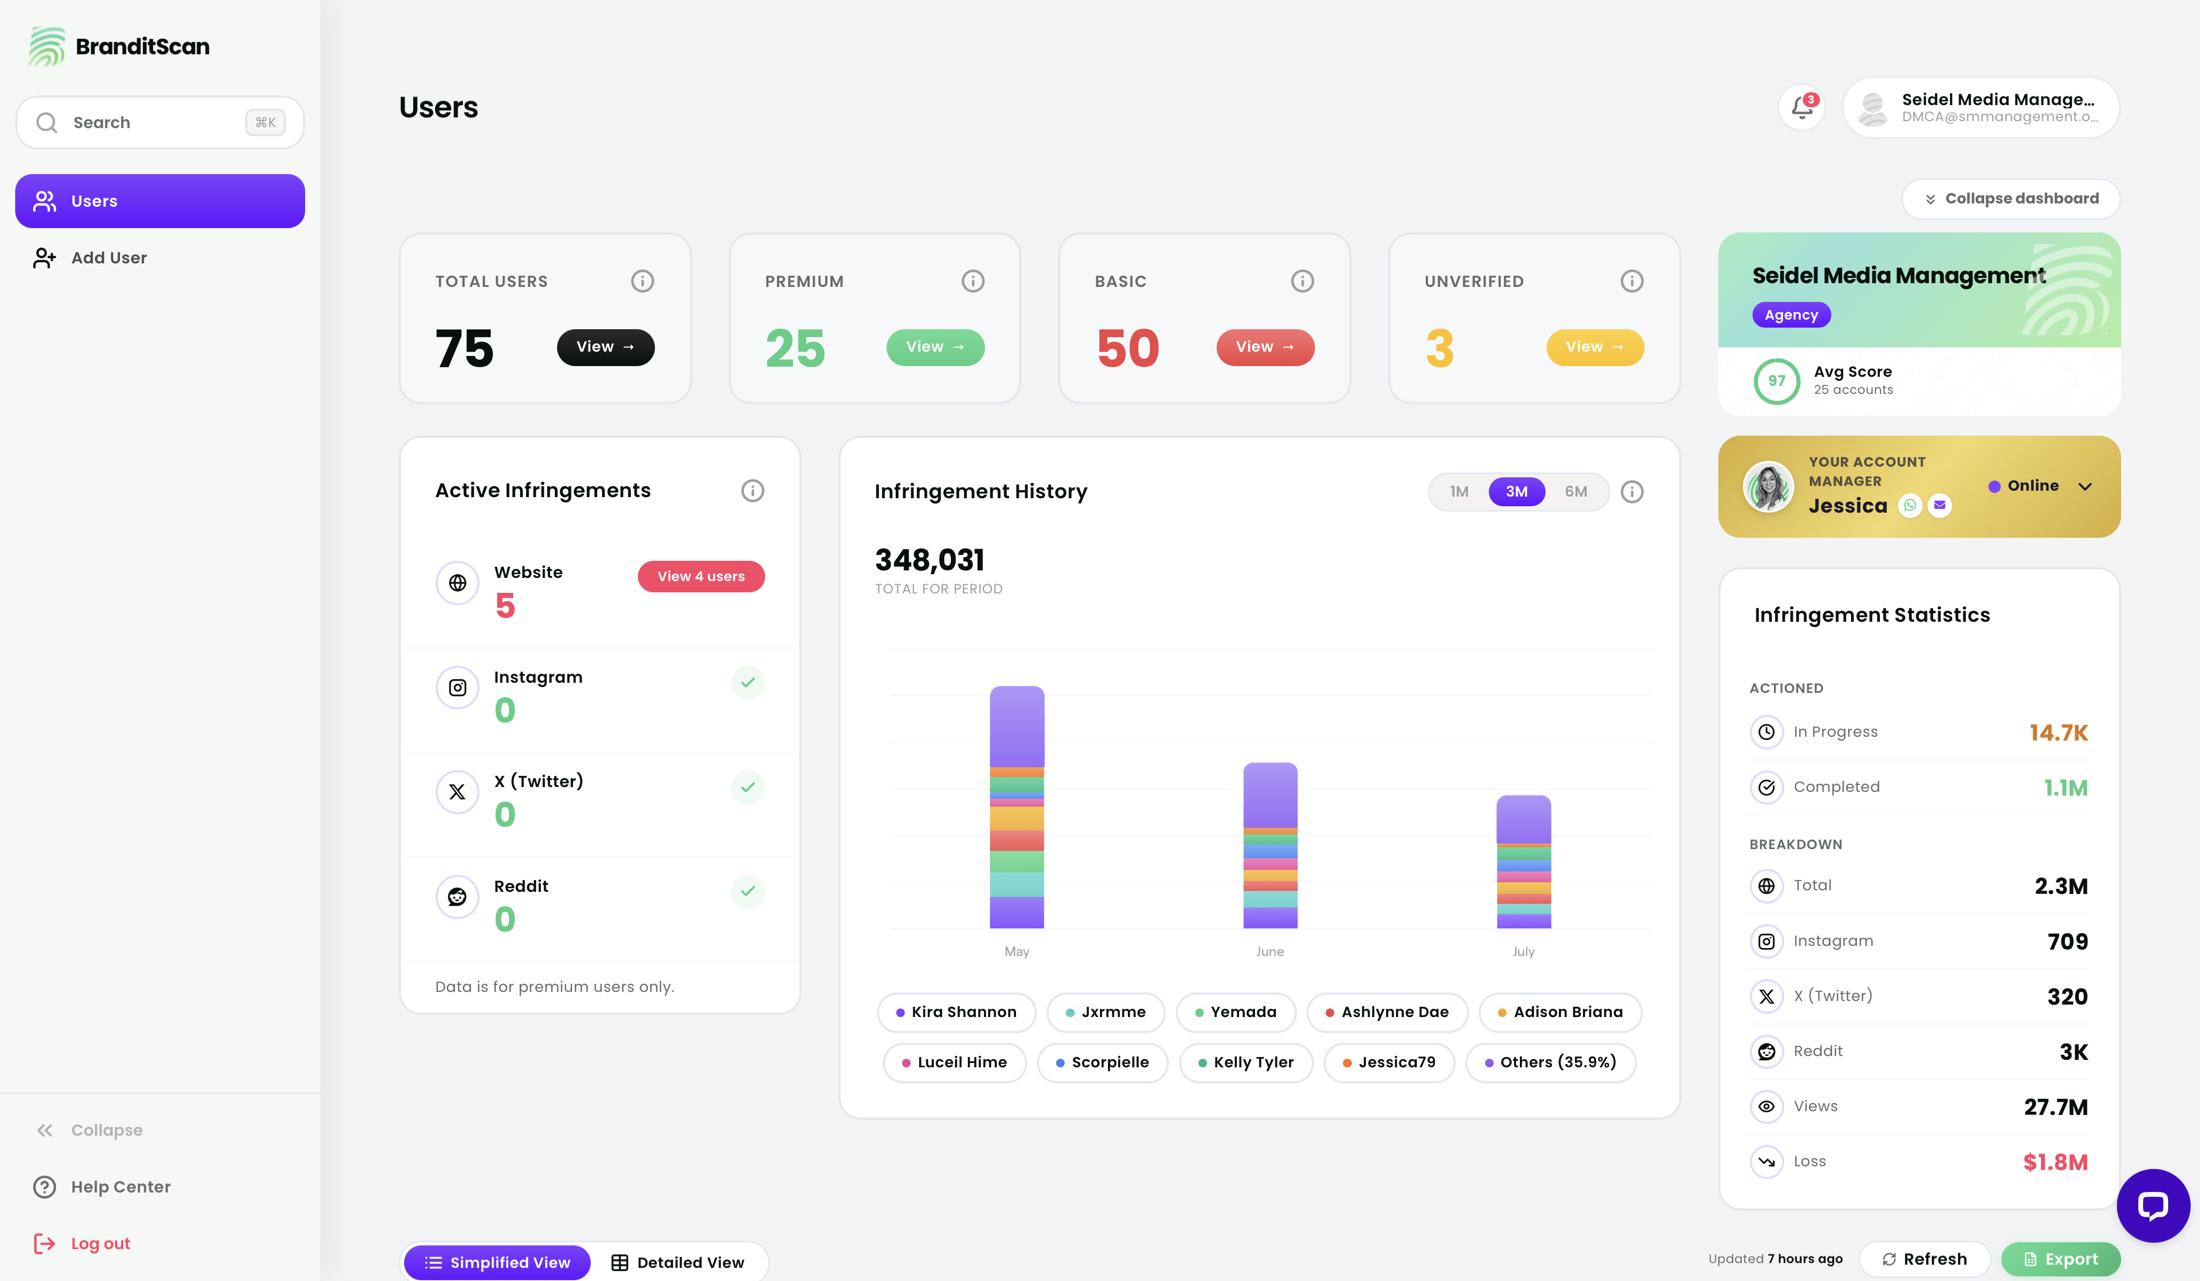Select the 3M history range
Image resolution: width=2200 pixels, height=1281 pixels.
[x=1516, y=491]
